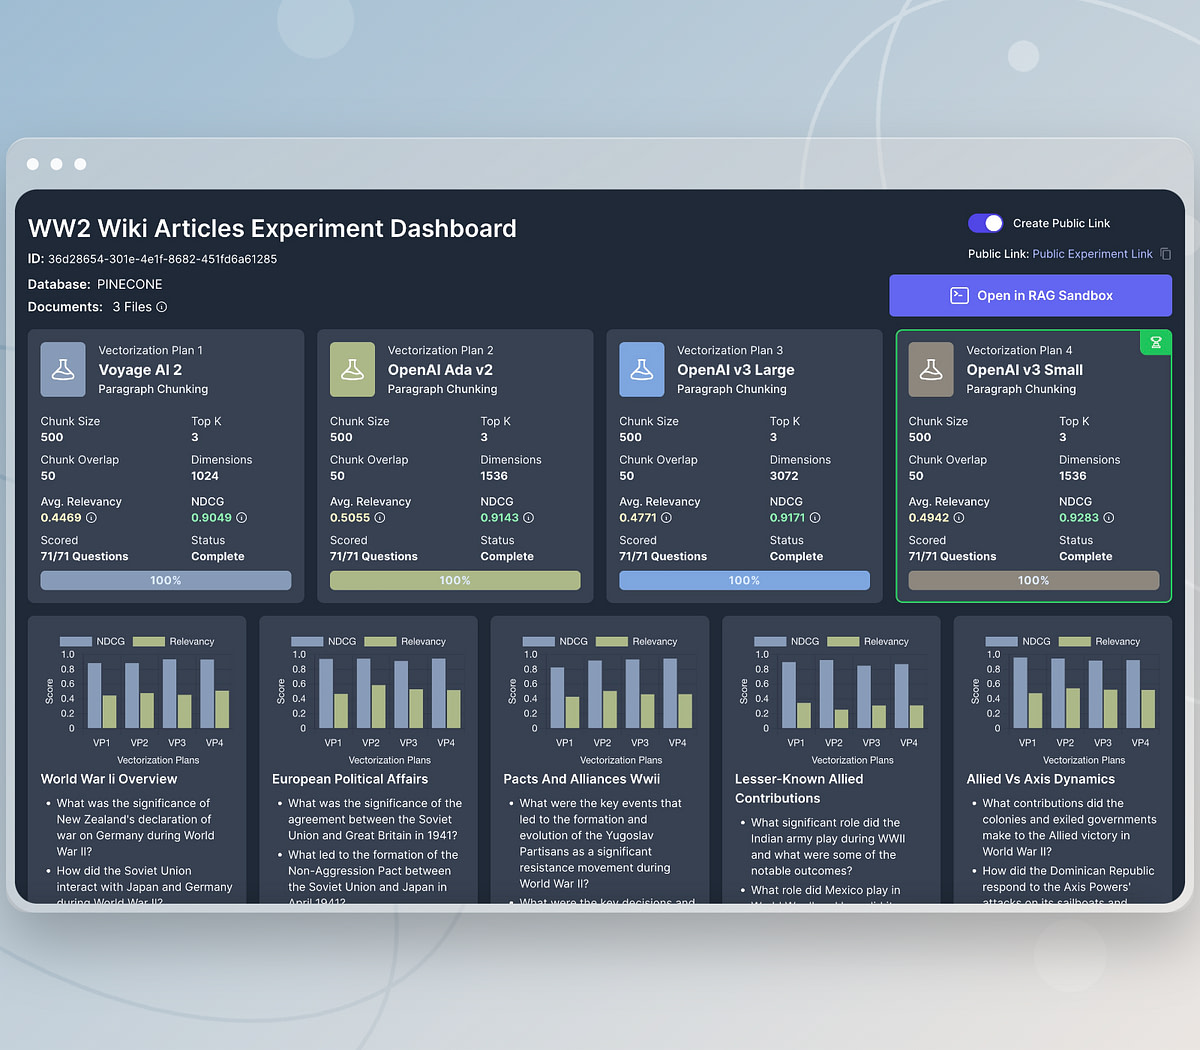Click the OpenAI v3 Small flask icon
Image resolution: width=1200 pixels, height=1050 pixels.
coord(930,370)
